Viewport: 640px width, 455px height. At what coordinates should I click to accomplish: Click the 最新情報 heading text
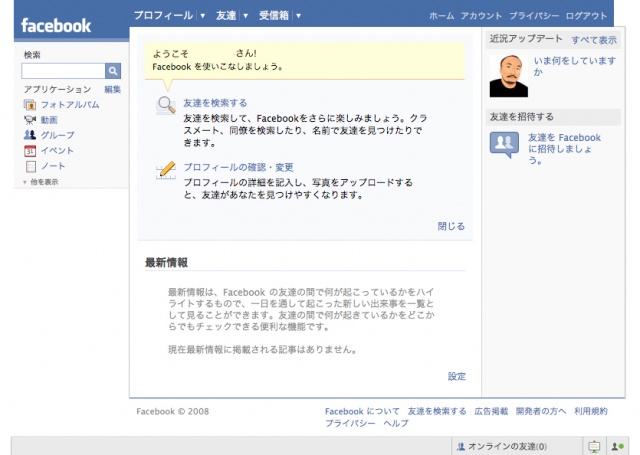click(167, 262)
